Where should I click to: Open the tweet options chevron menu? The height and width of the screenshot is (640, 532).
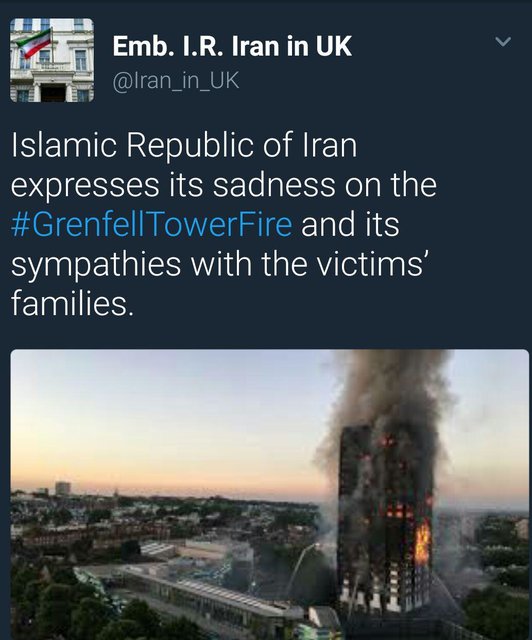click(x=503, y=42)
